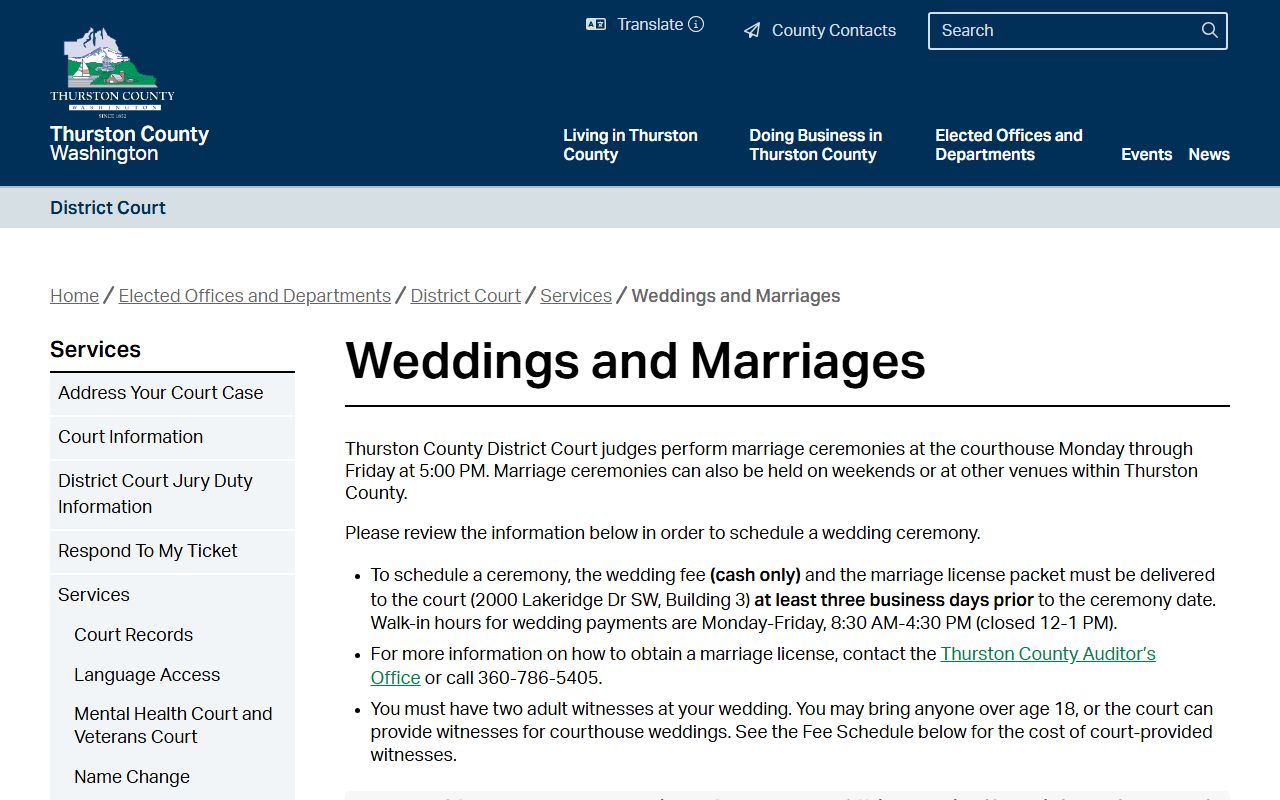Select Court Information sidebar item
Viewport: 1280px width, 800px height.
click(x=172, y=437)
